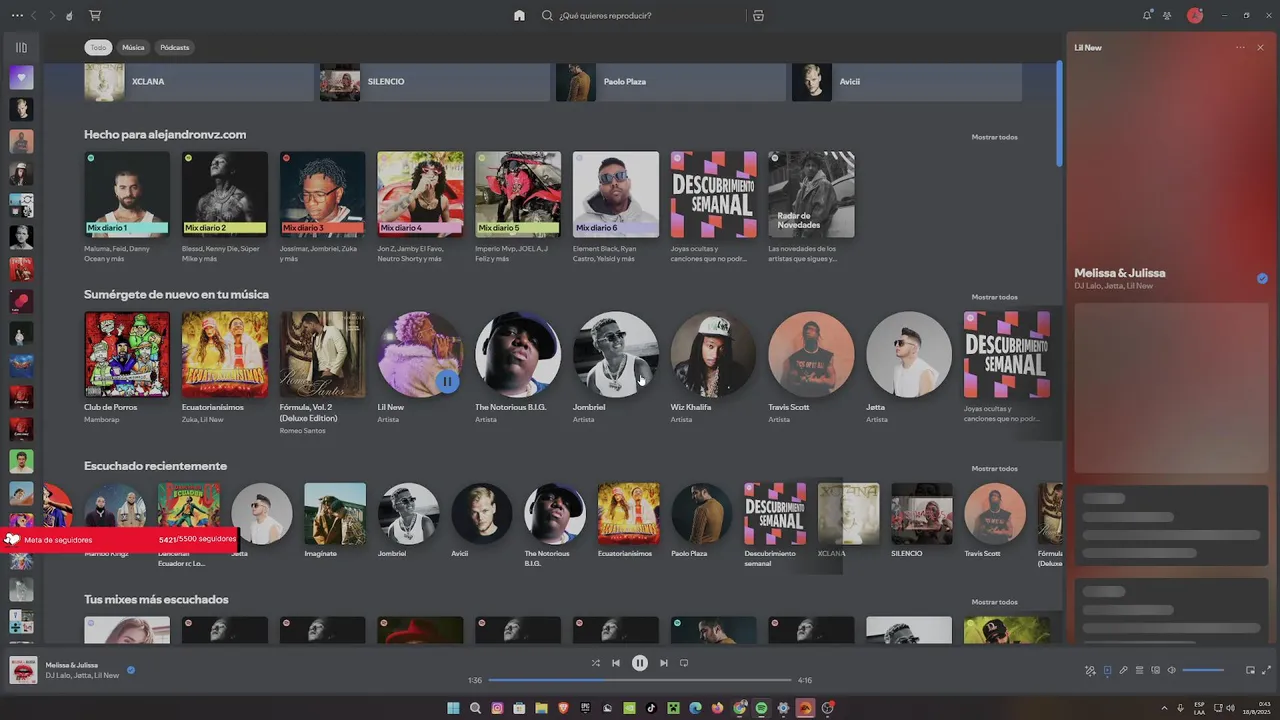Open the Browse icon beside search
Screen dimensions: 1280x720
758,15
